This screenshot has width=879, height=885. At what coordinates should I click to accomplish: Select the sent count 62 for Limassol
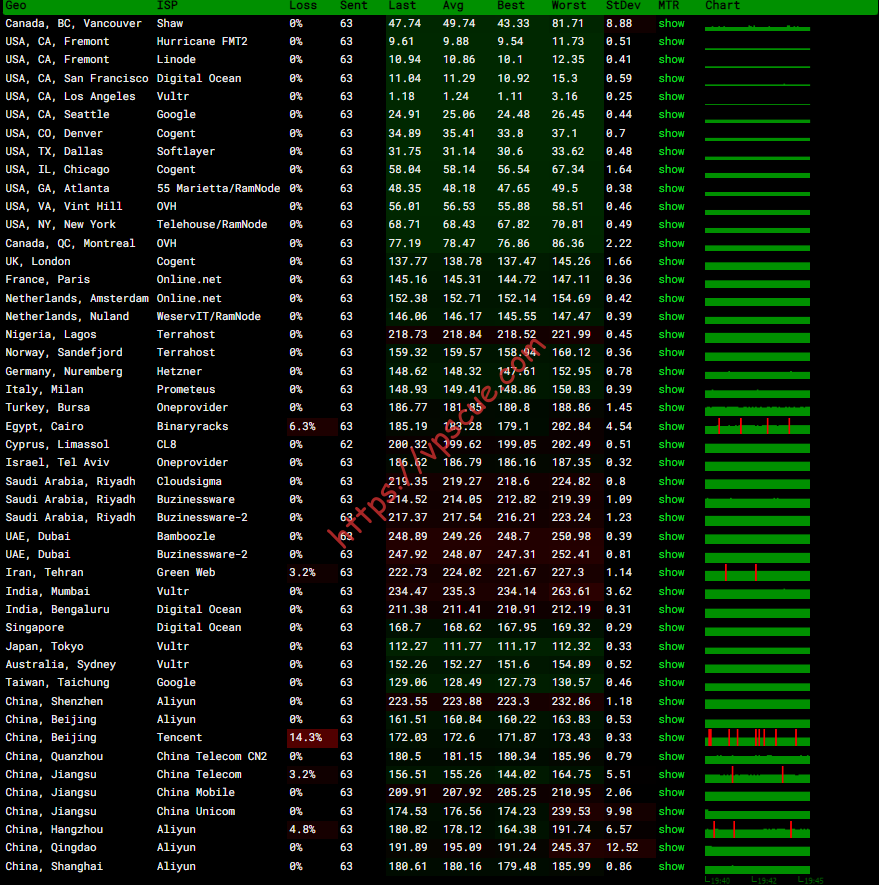coord(346,445)
